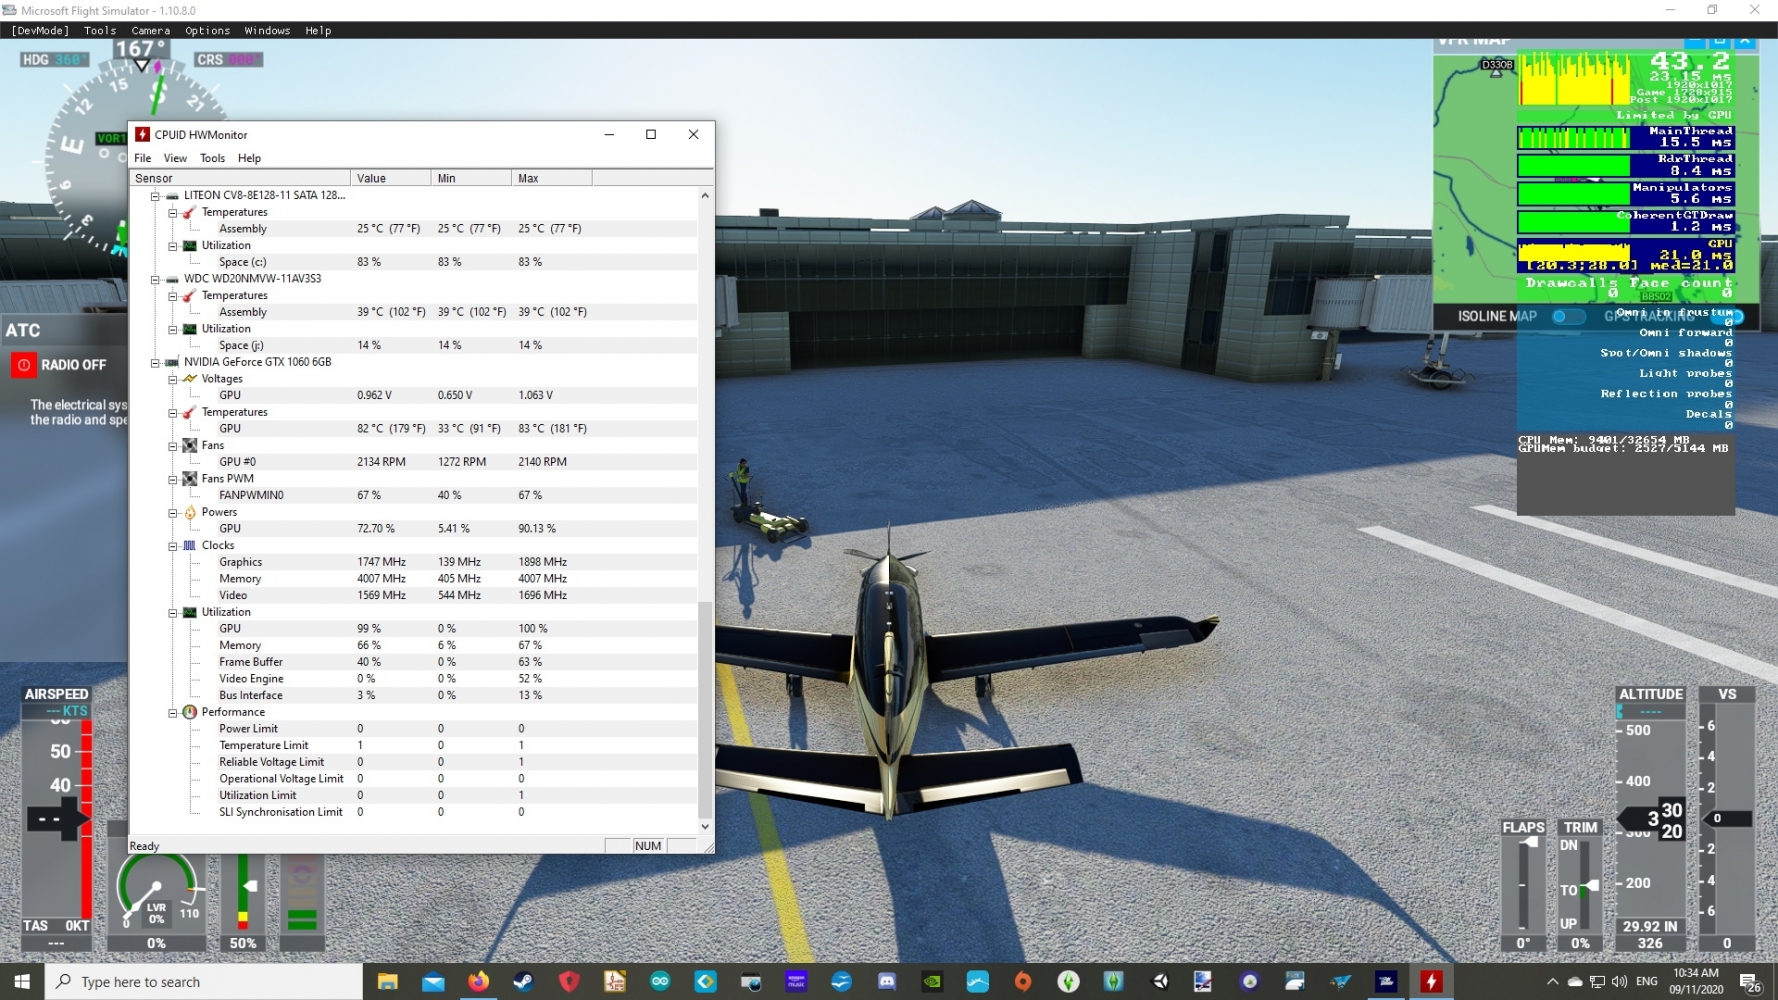This screenshot has height=1000, width=1778.
Task: Select the Powers flame icon
Action: pos(190,512)
